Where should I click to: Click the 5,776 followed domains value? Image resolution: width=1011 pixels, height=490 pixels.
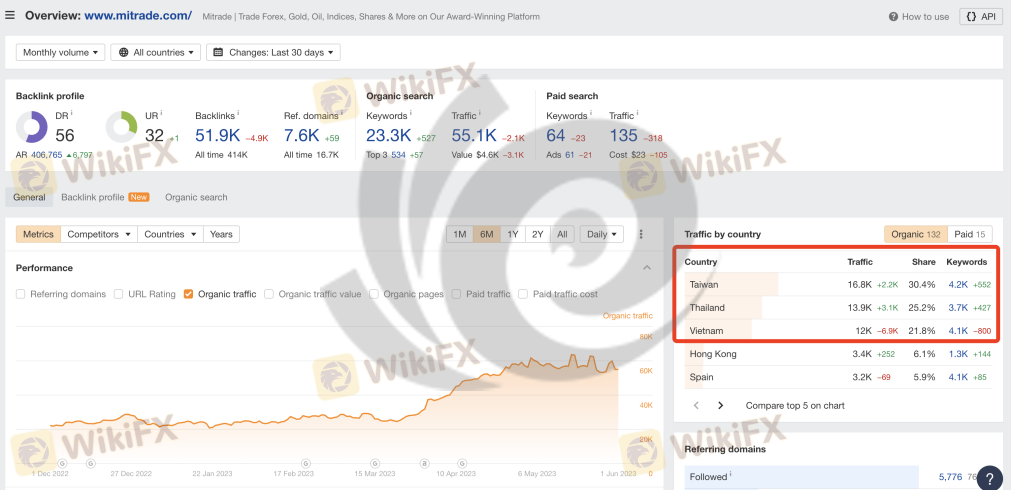pyautogui.click(x=950, y=477)
